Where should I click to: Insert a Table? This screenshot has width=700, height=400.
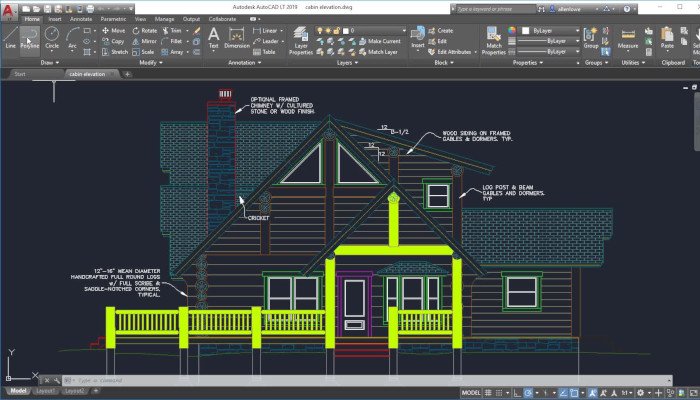point(264,52)
